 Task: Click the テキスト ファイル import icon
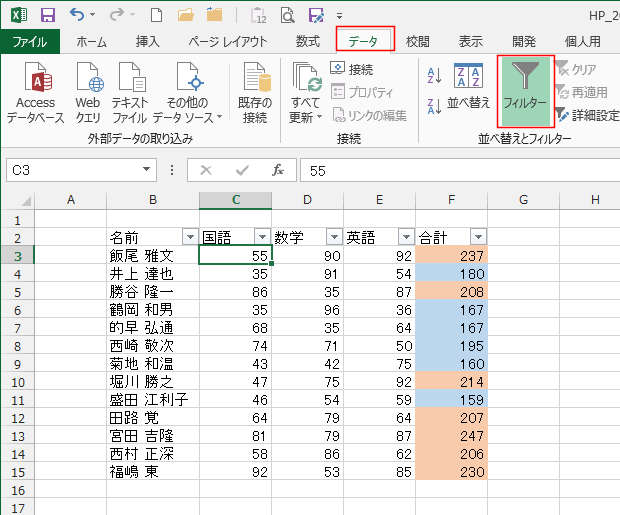coord(131,92)
